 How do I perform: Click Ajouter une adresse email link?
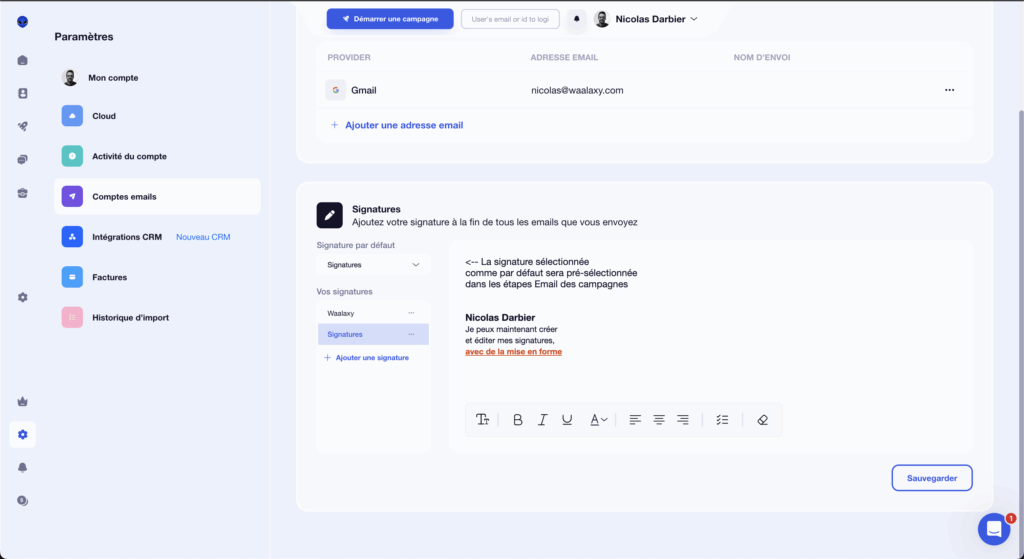pos(397,125)
